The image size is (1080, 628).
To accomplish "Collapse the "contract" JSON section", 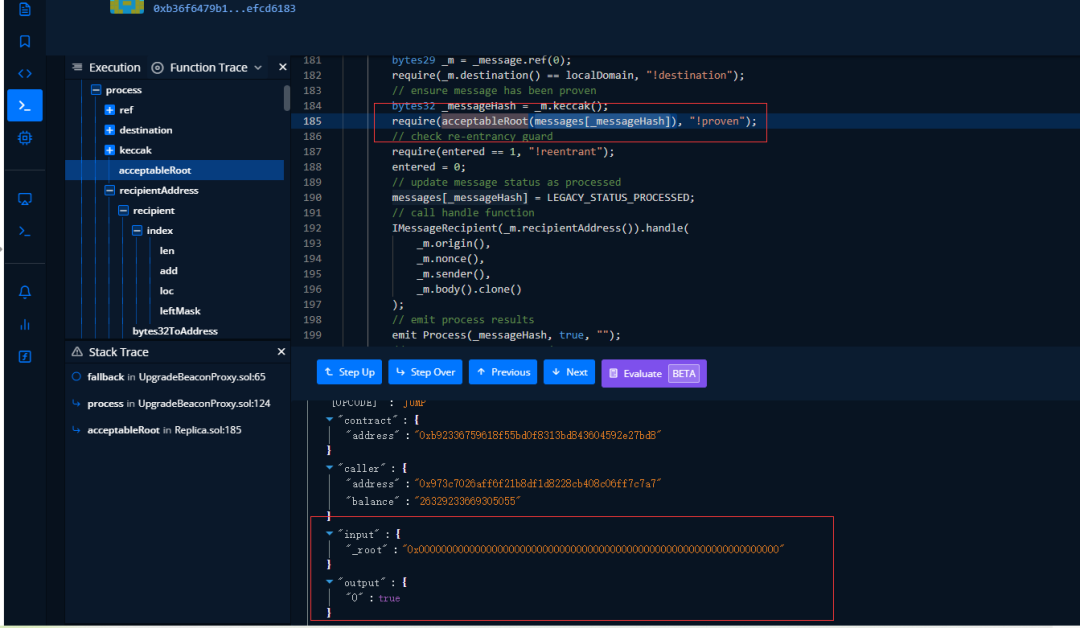I will click(329, 419).
